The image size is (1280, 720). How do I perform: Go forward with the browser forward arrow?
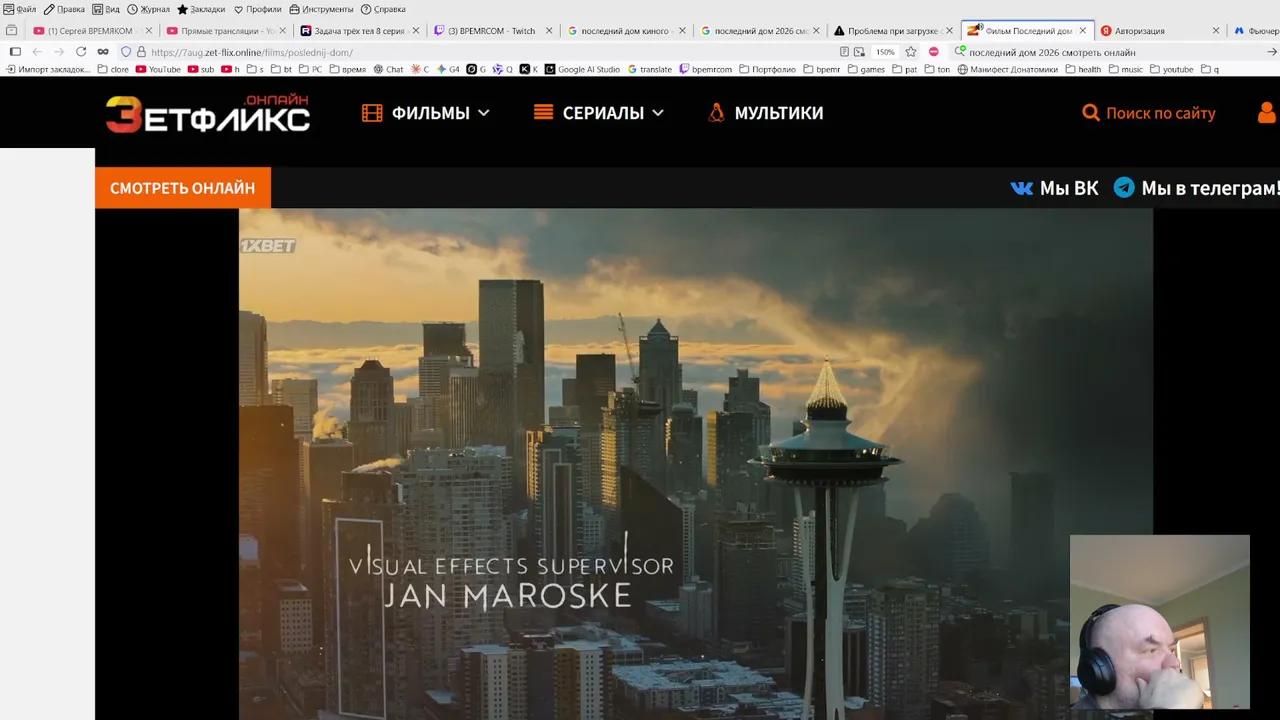click(x=59, y=52)
